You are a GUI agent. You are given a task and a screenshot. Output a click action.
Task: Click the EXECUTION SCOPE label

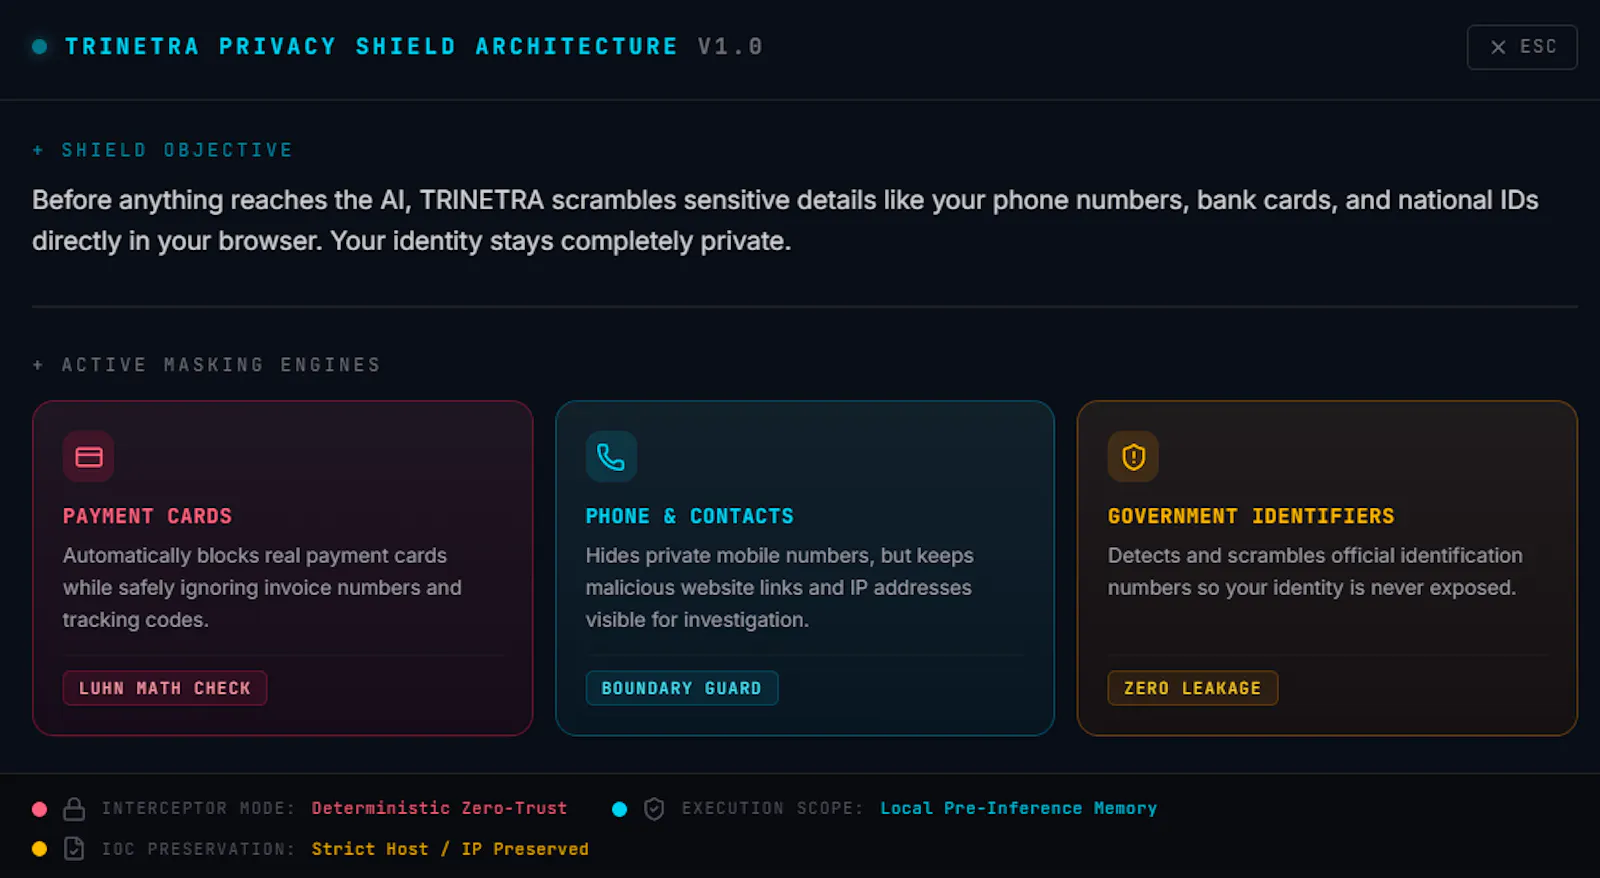click(772, 808)
